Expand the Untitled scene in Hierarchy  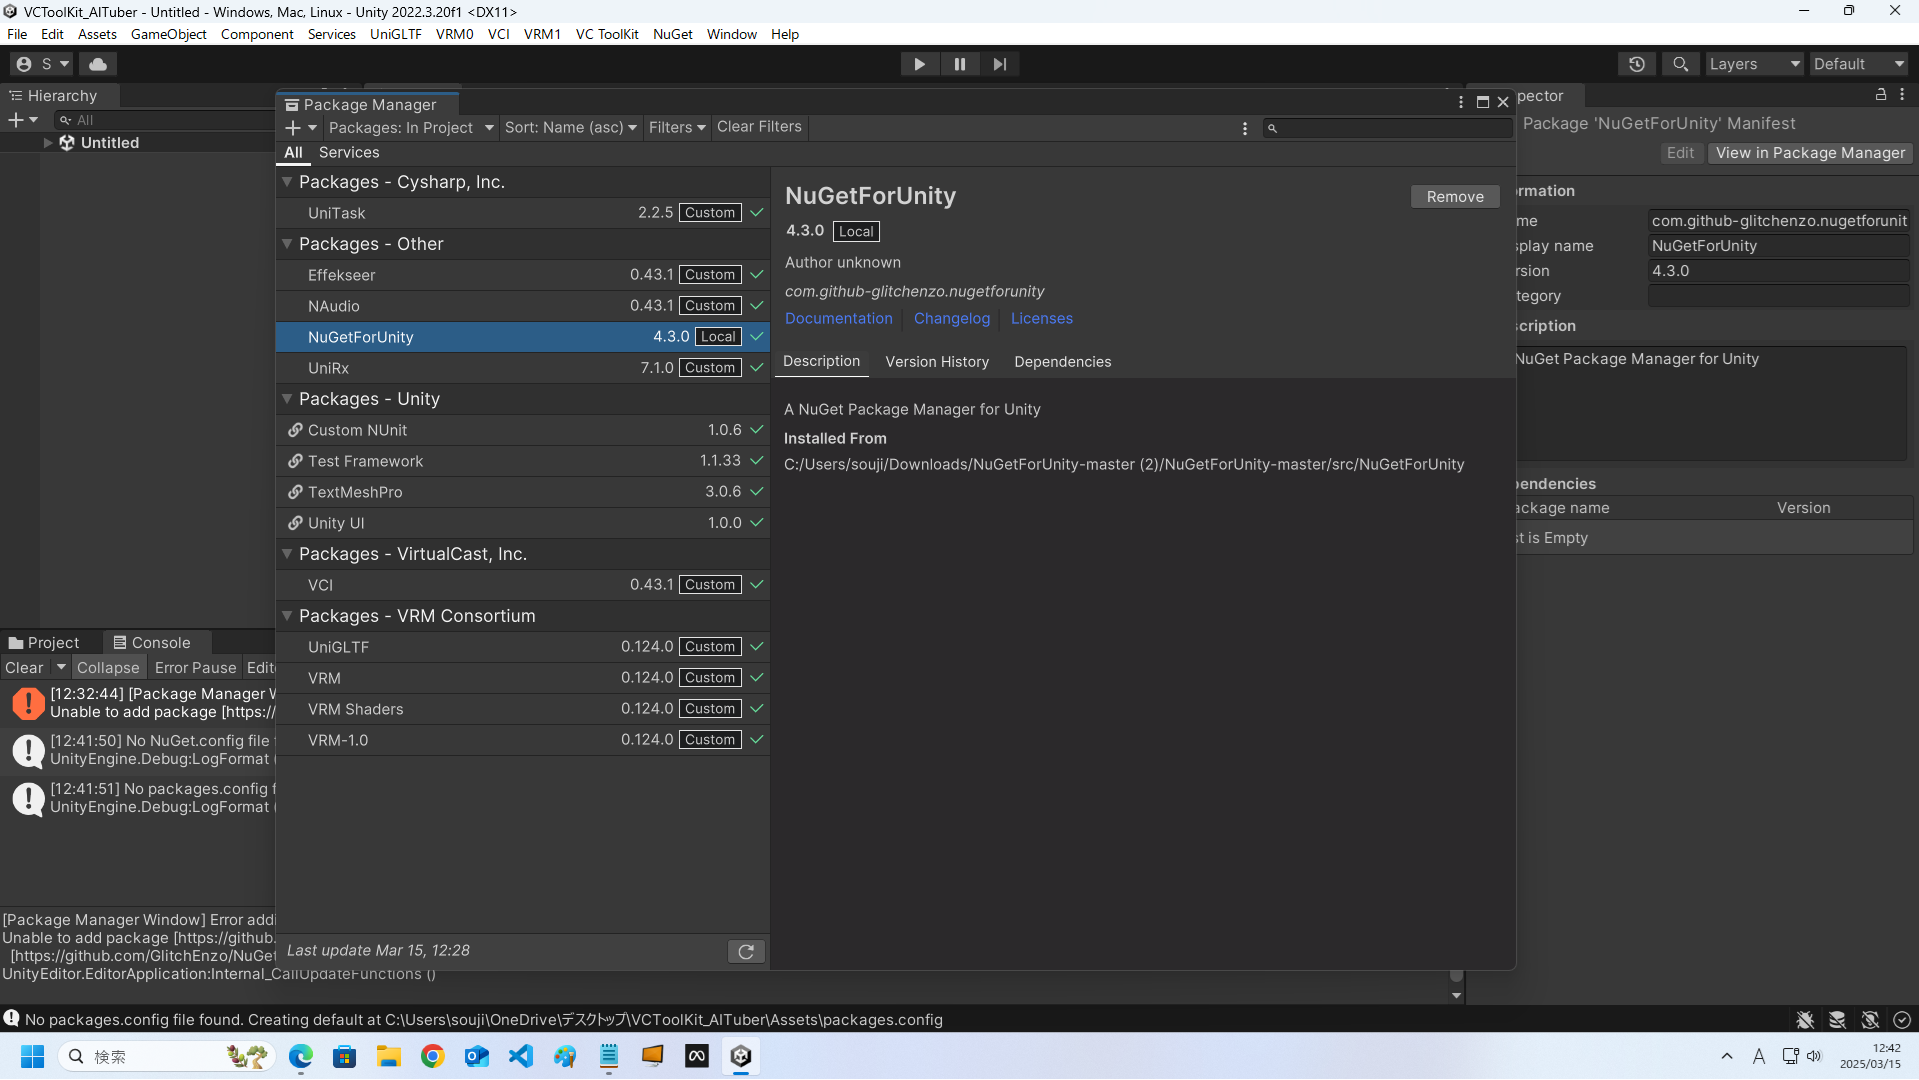pos(47,143)
